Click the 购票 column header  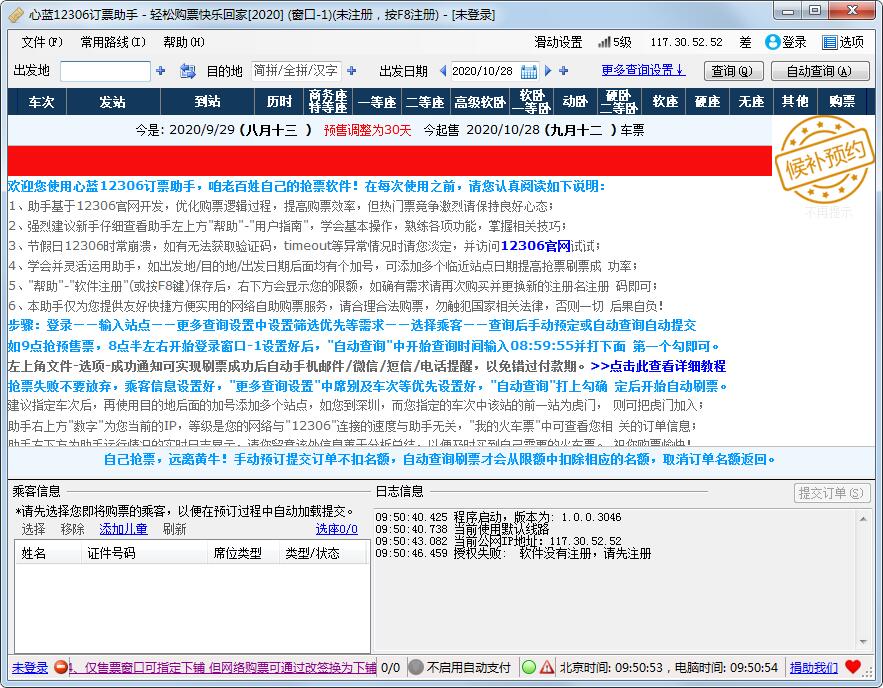842,101
